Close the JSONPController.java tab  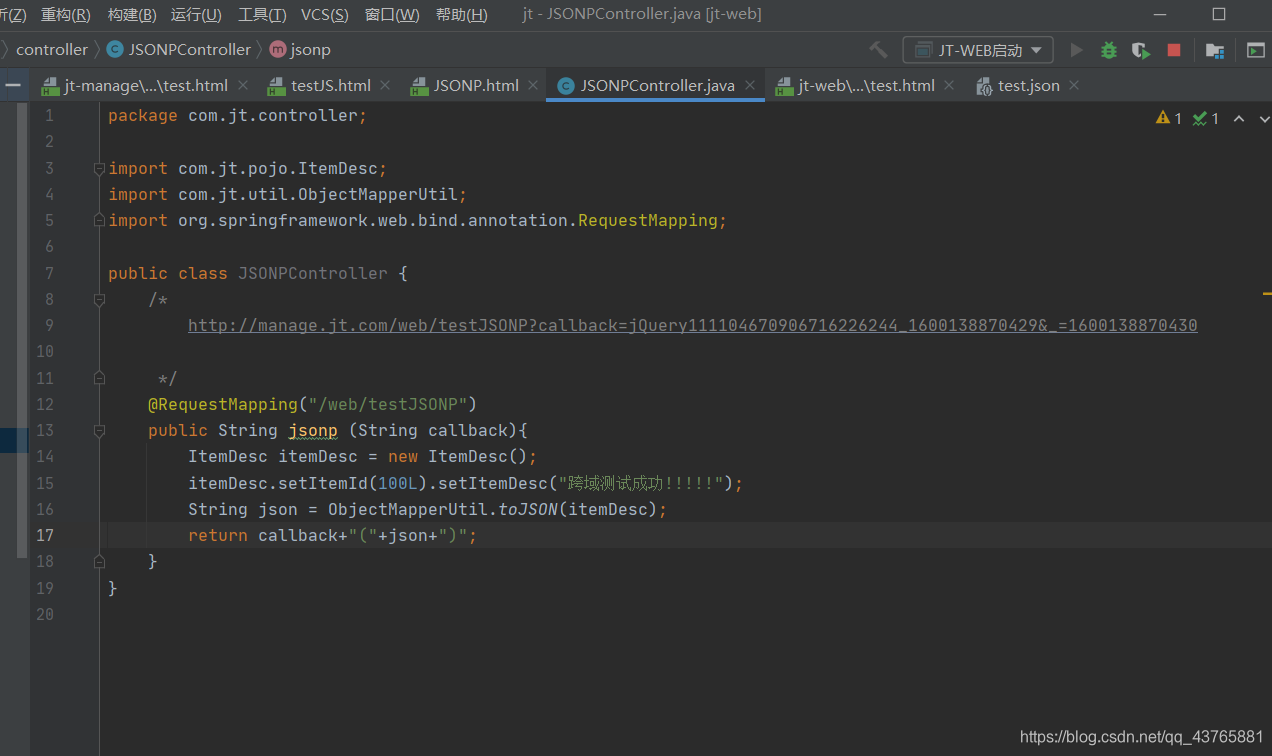pos(750,85)
